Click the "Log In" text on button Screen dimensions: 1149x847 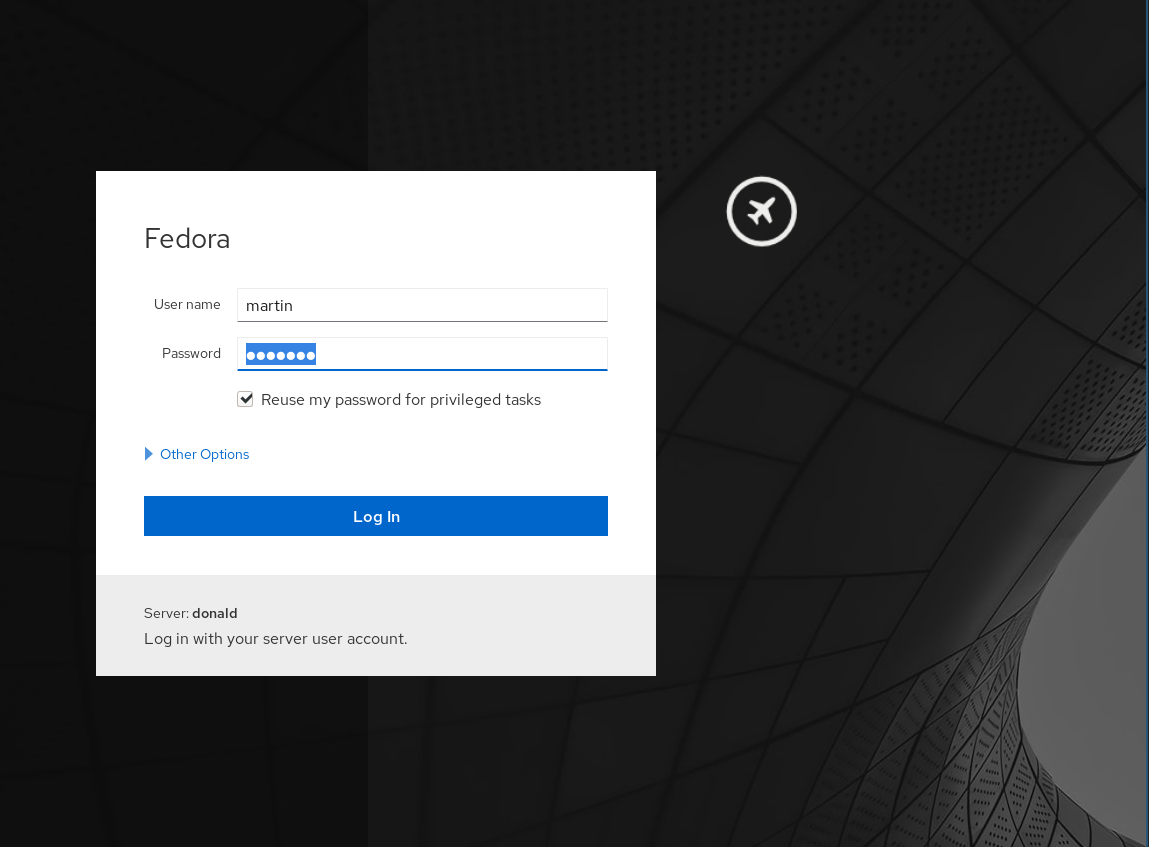376,516
